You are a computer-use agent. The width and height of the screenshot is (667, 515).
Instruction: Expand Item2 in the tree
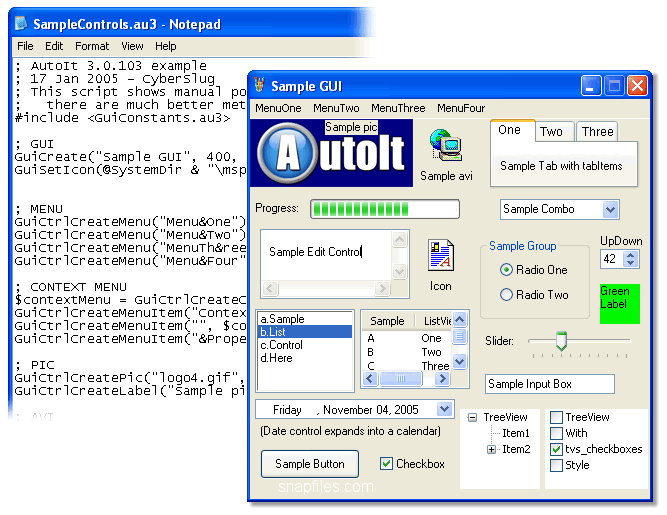pyautogui.click(x=491, y=450)
